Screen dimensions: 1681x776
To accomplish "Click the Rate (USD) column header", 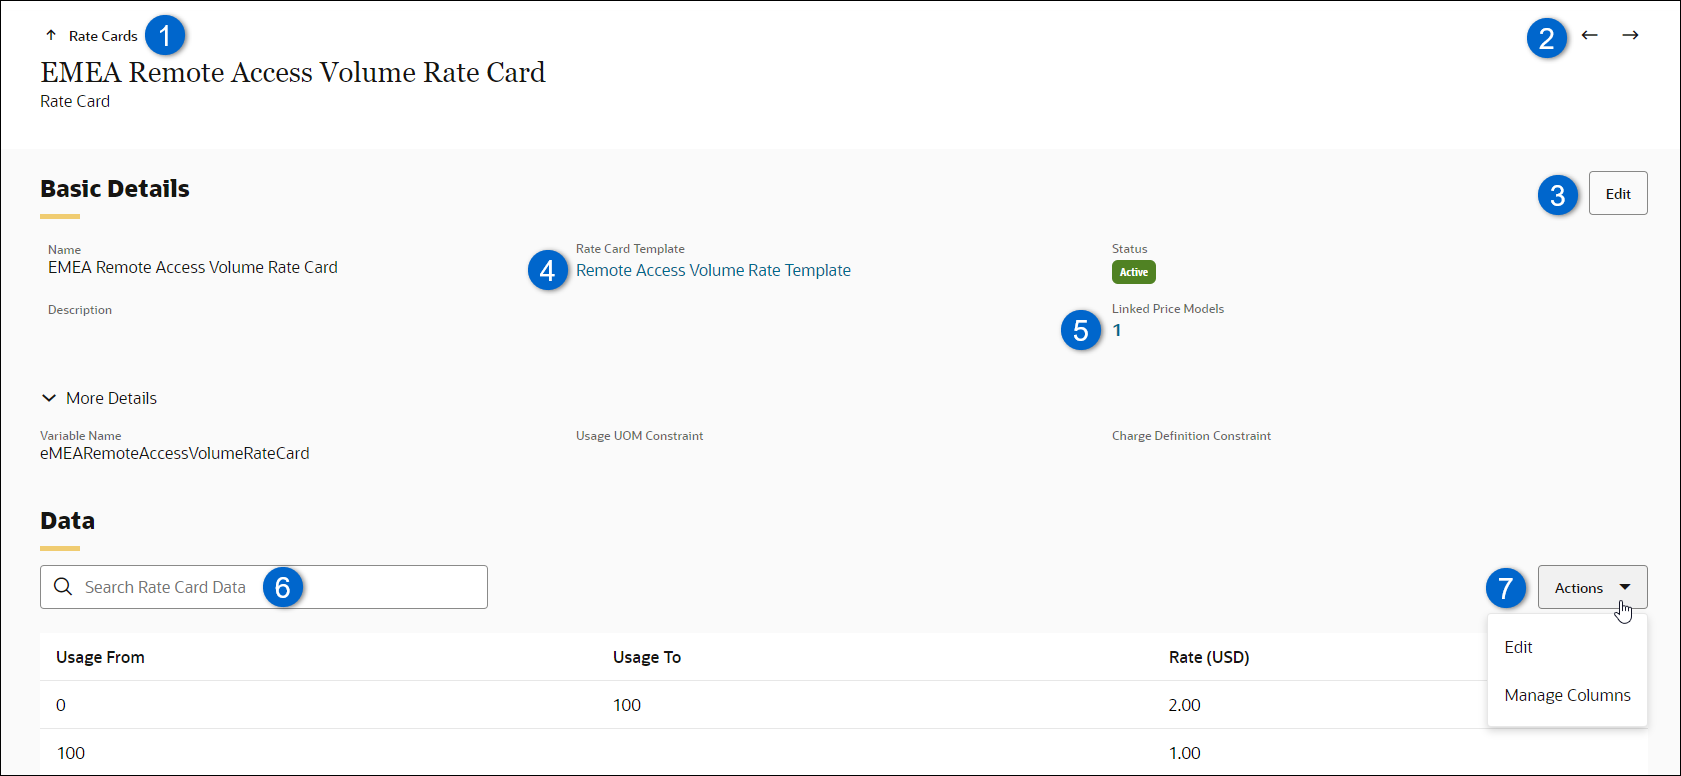I will (x=1208, y=657).
